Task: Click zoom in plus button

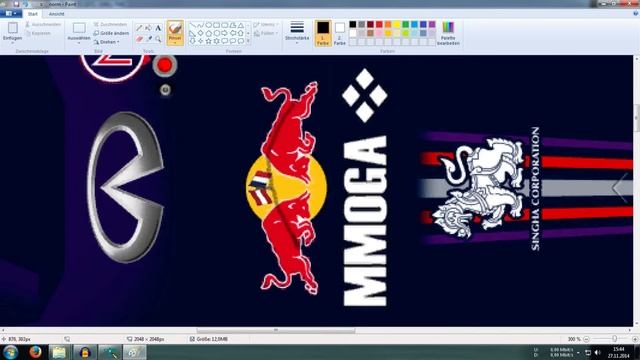Action: point(635,339)
